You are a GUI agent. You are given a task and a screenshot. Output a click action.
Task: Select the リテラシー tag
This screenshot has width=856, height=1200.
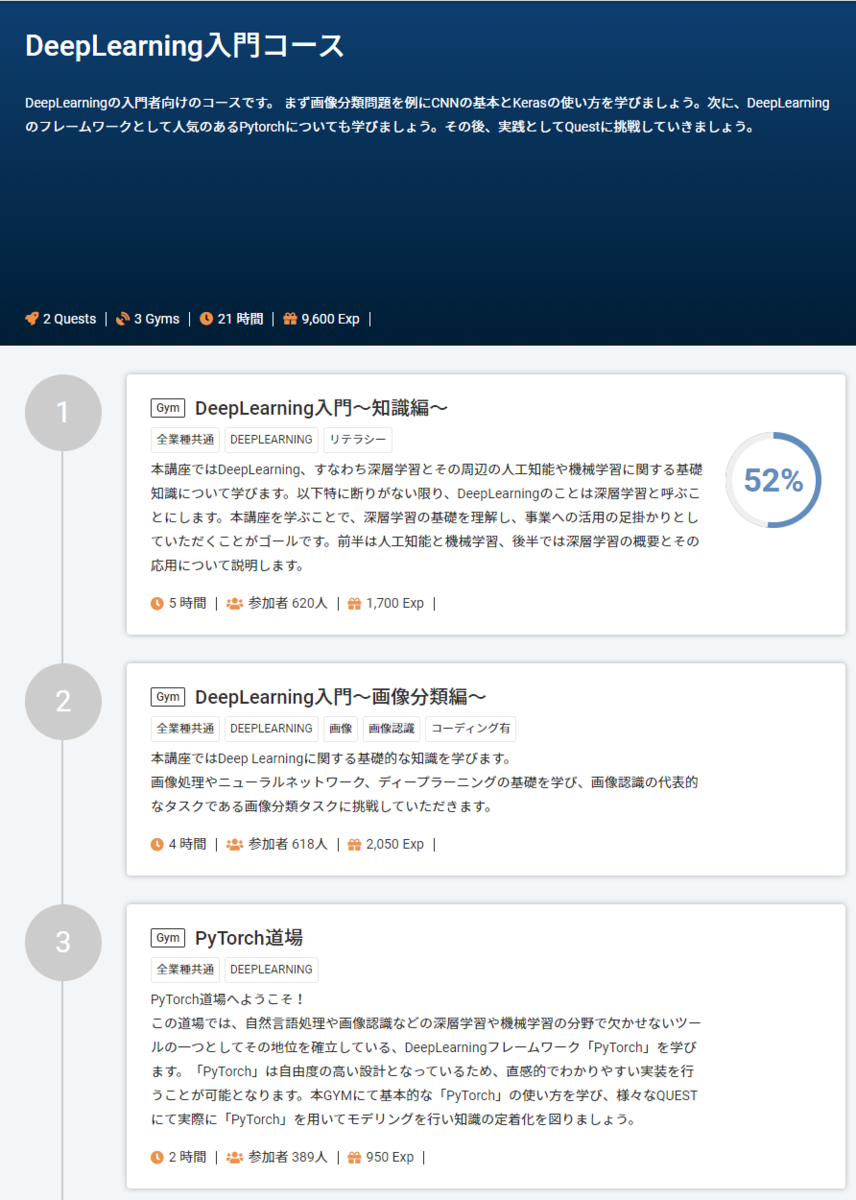[x=356, y=440]
